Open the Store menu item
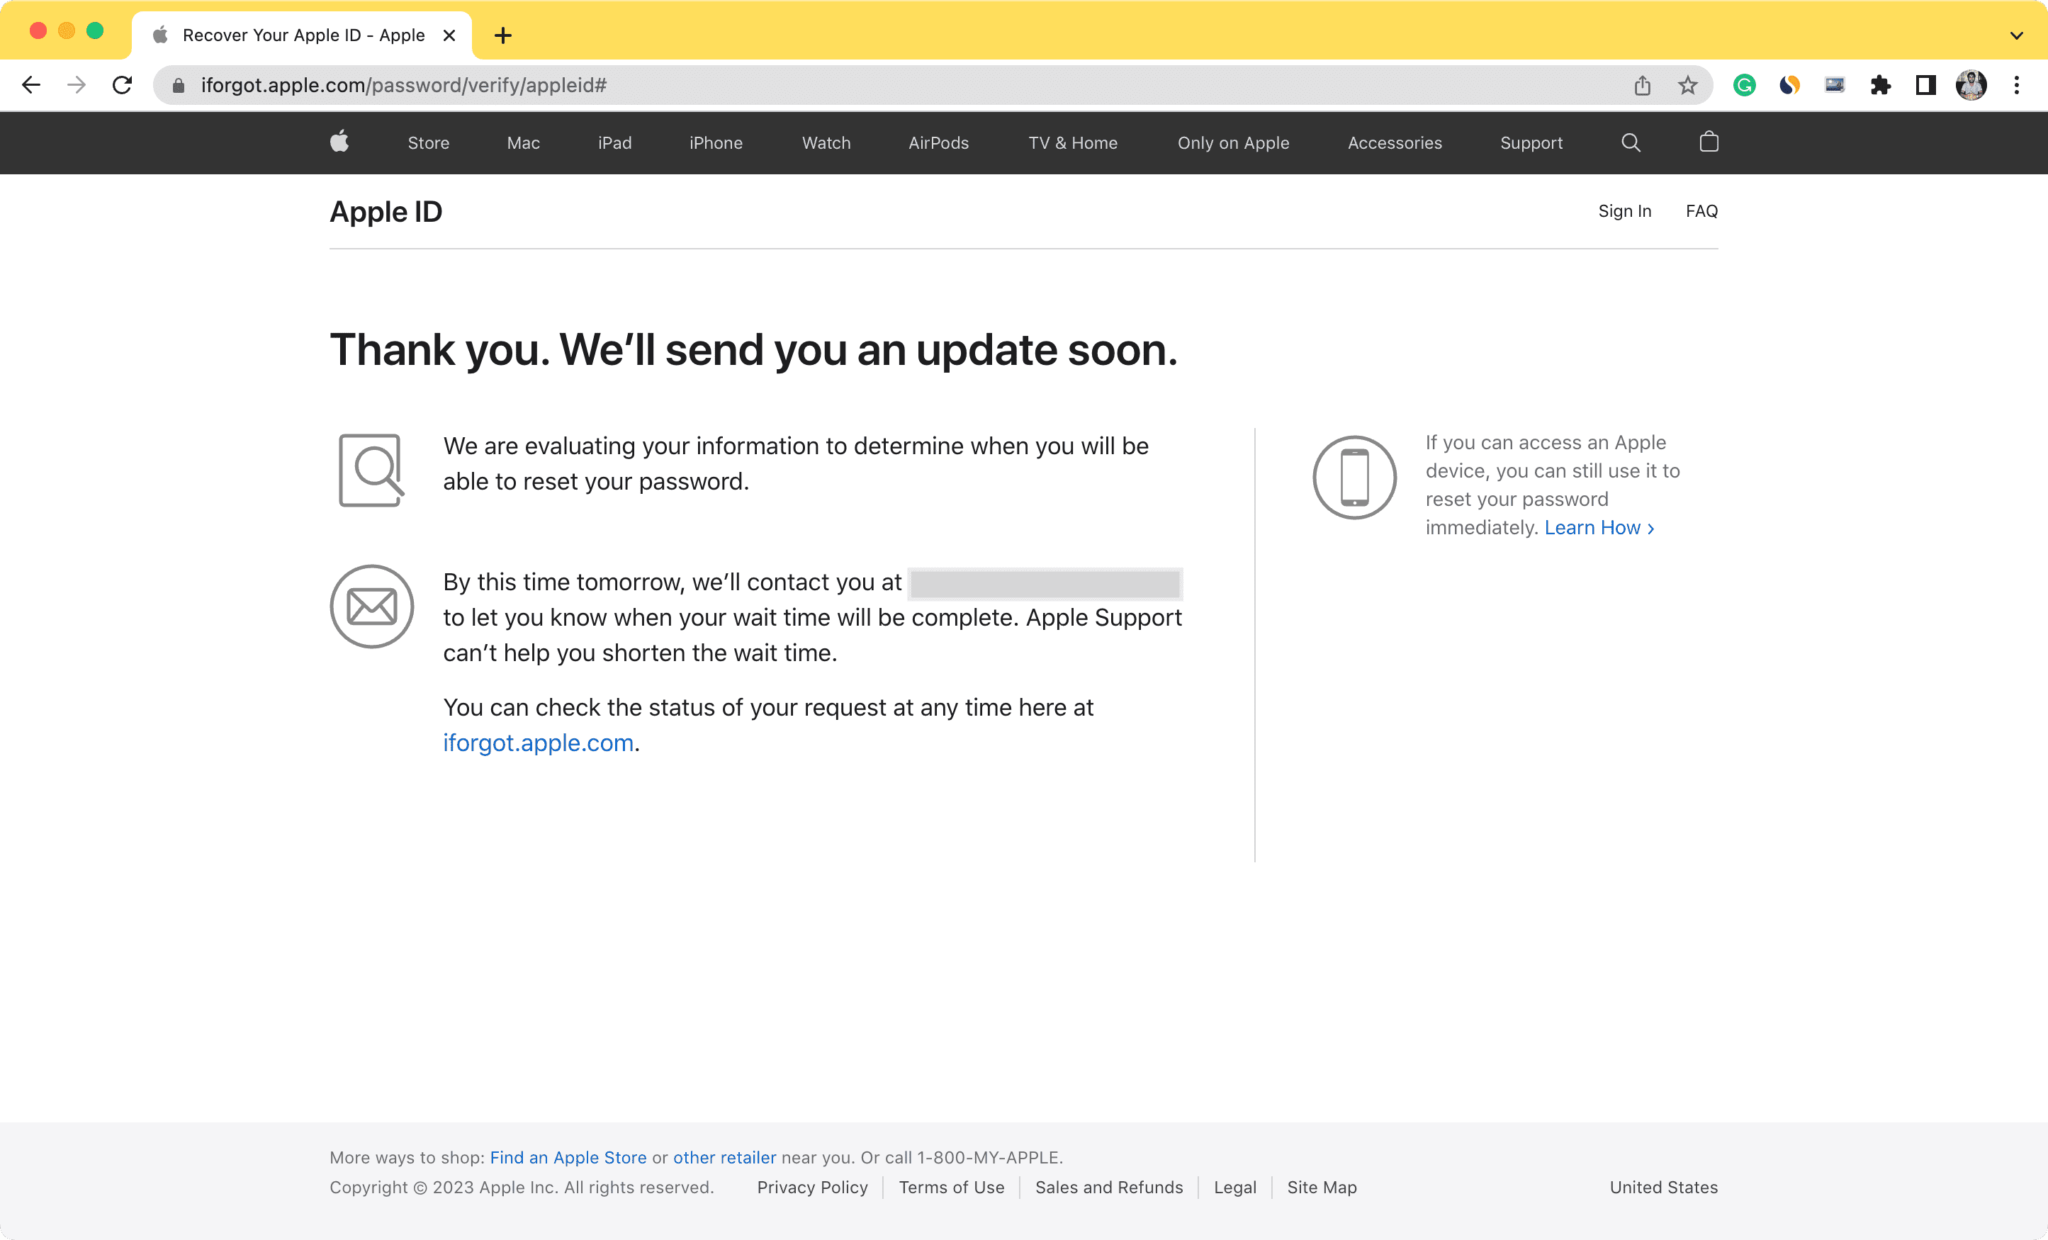This screenshot has height=1240, width=2048. coord(428,143)
